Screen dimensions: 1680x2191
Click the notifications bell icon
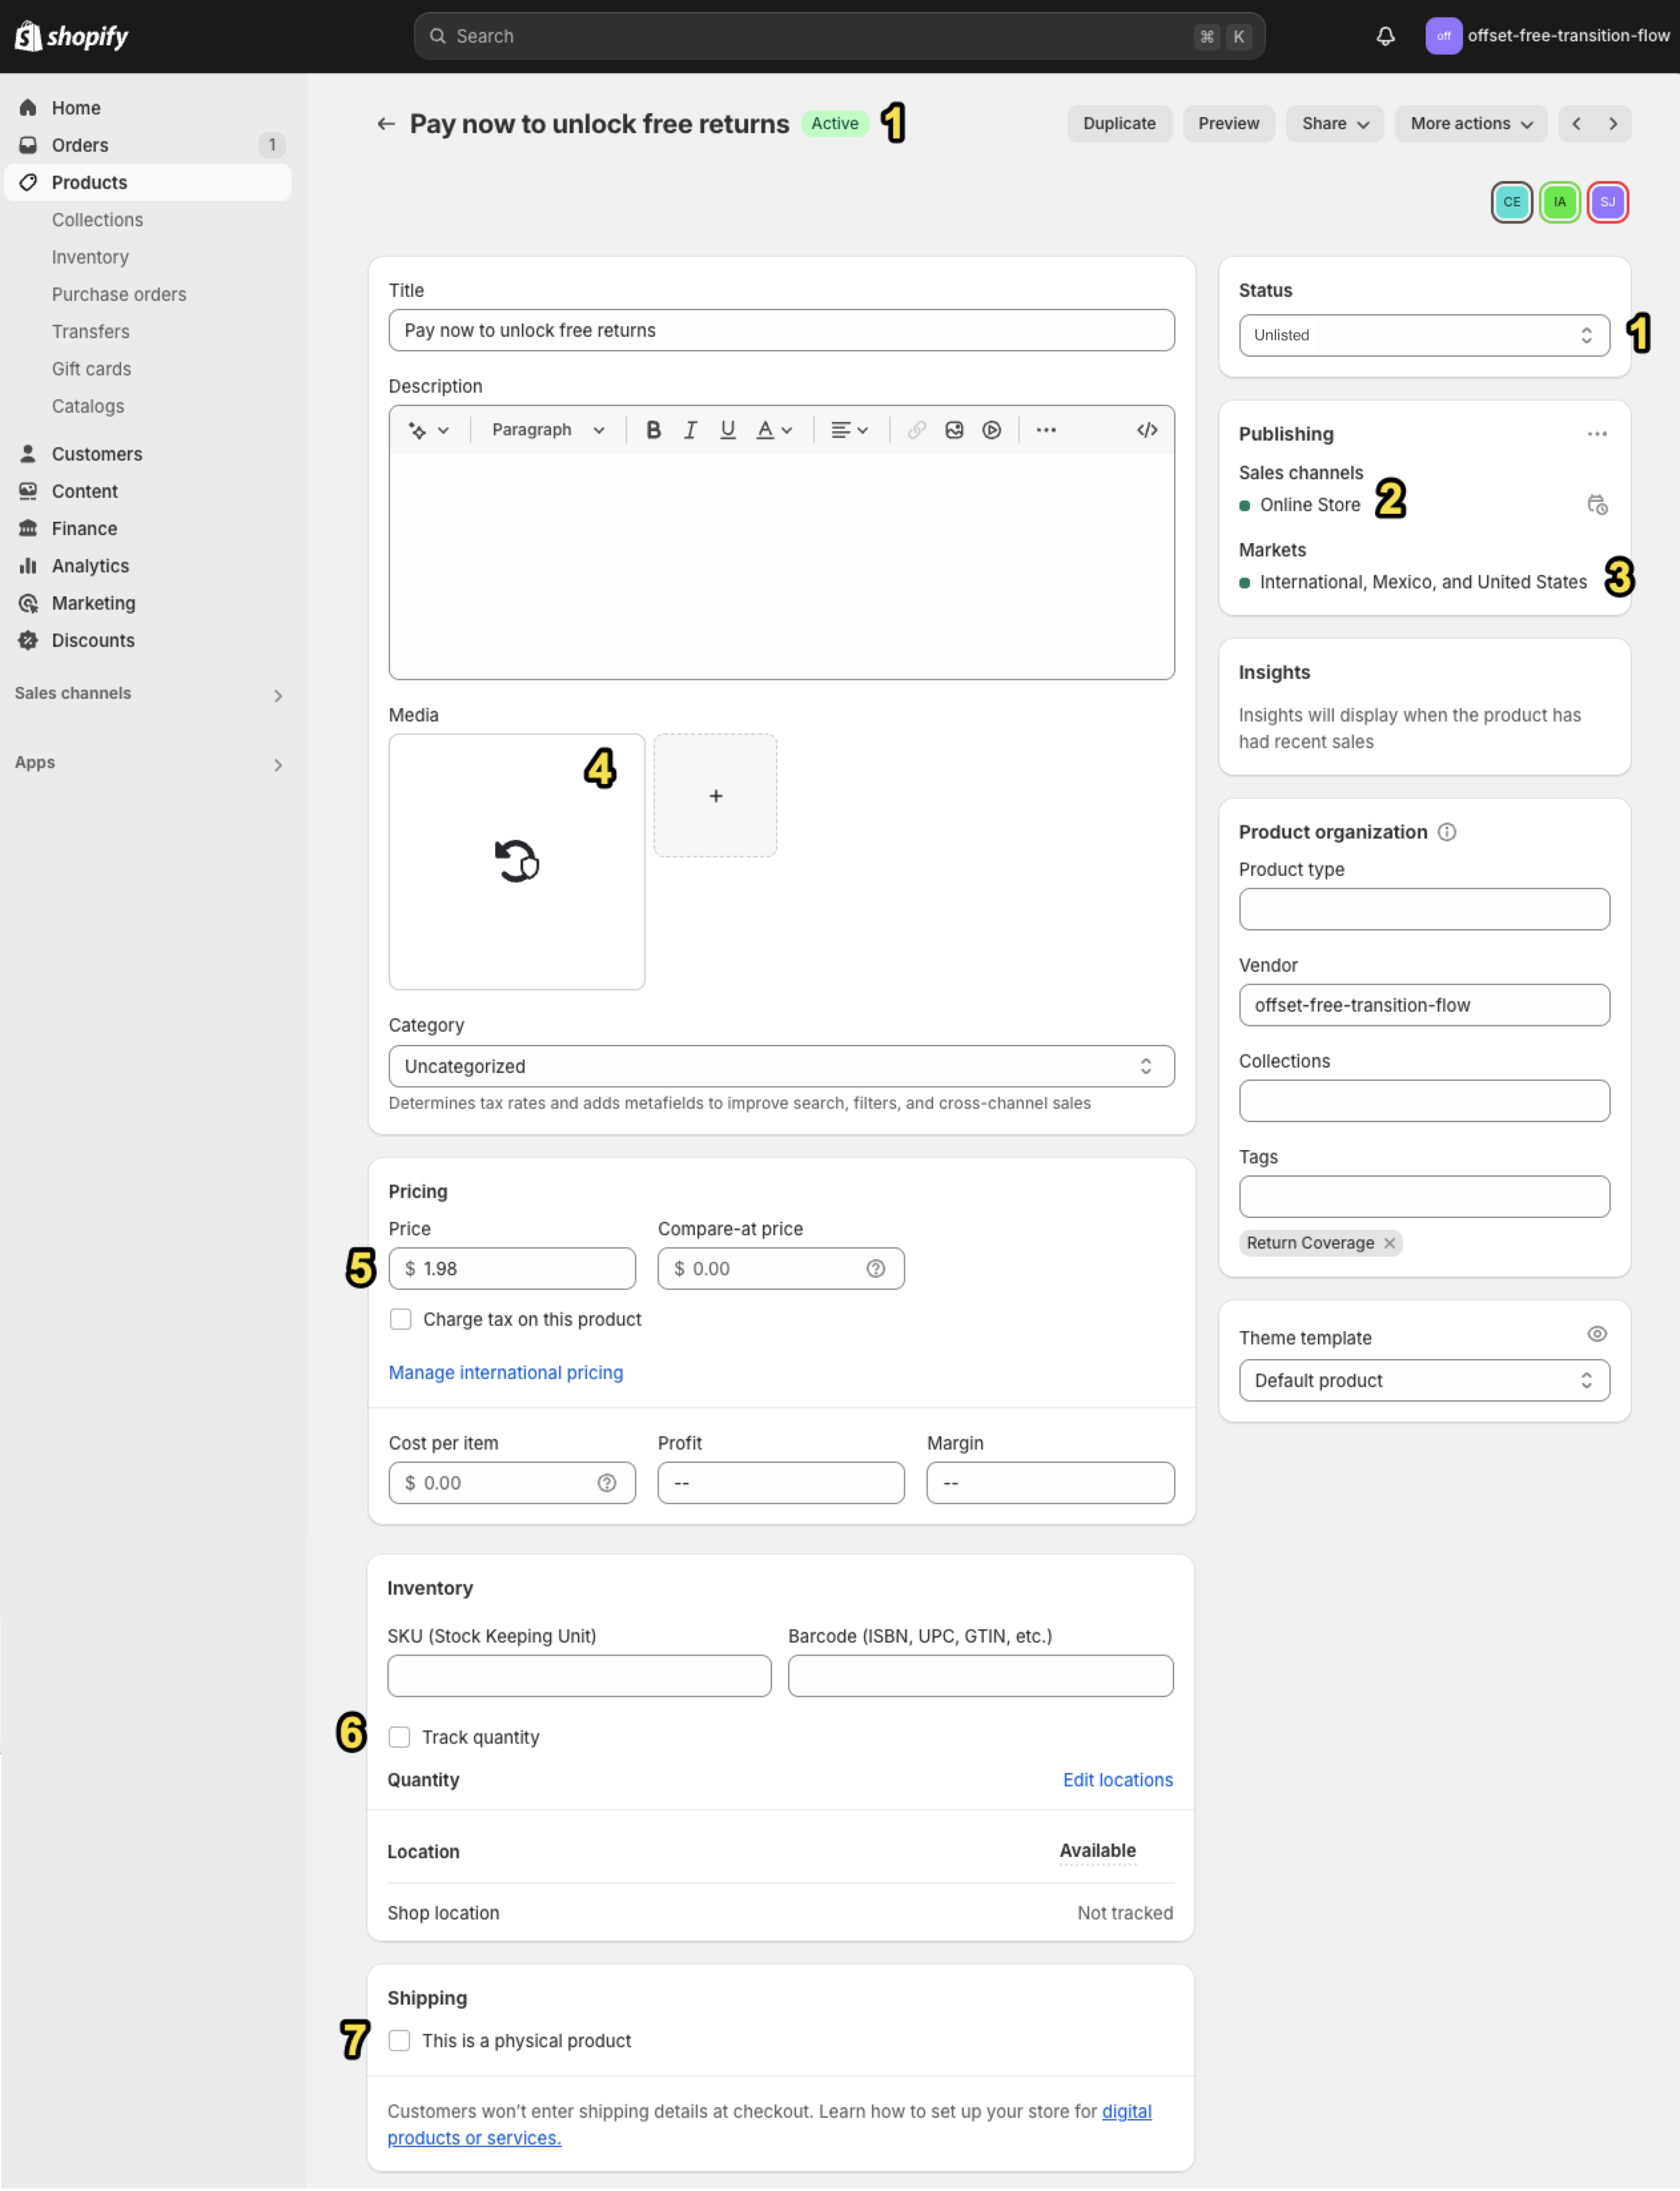coord(1385,36)
